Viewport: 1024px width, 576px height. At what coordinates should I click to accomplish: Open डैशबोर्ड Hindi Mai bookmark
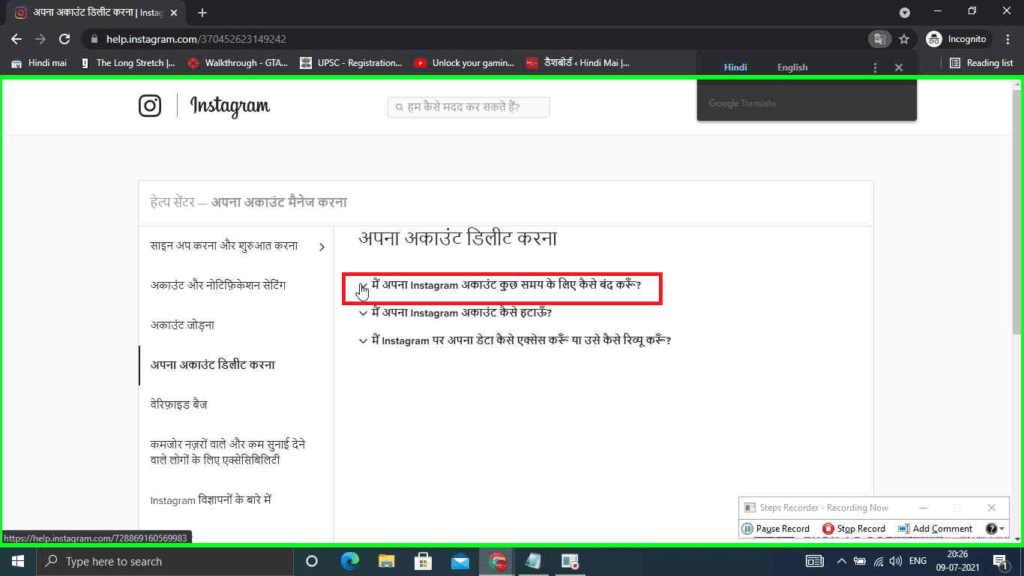pos(578,63)
